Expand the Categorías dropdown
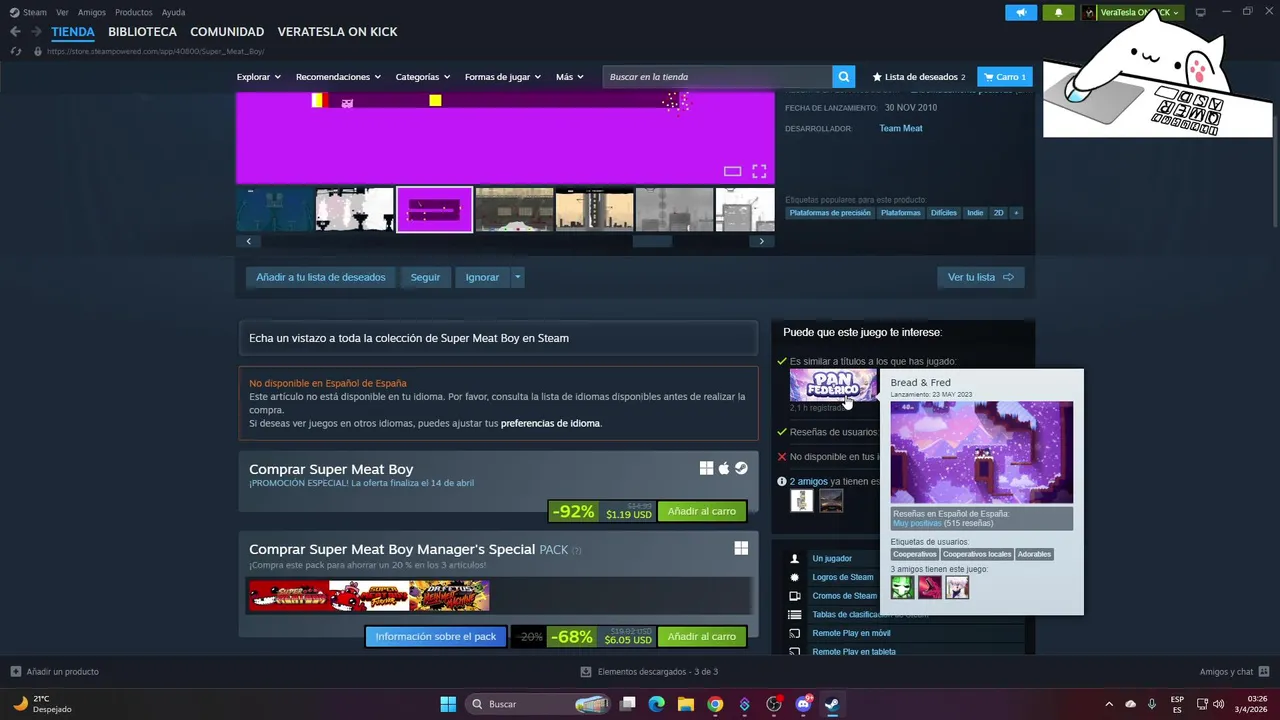 click(x=423, y=77)
